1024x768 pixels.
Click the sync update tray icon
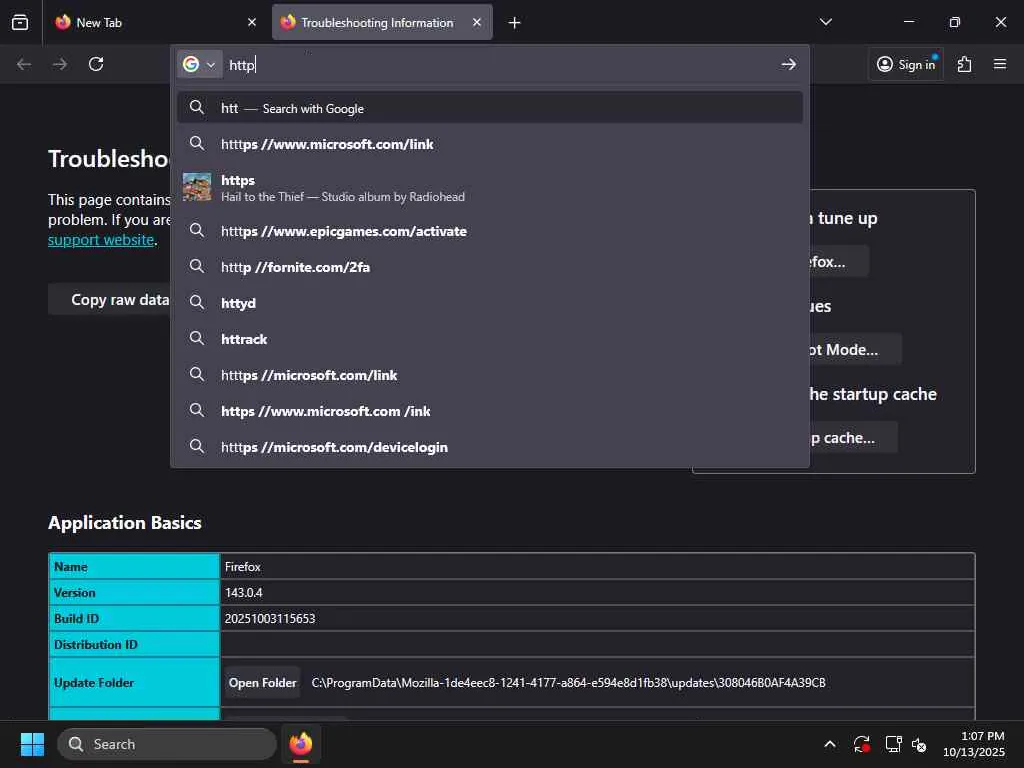[x=861, y=744]
